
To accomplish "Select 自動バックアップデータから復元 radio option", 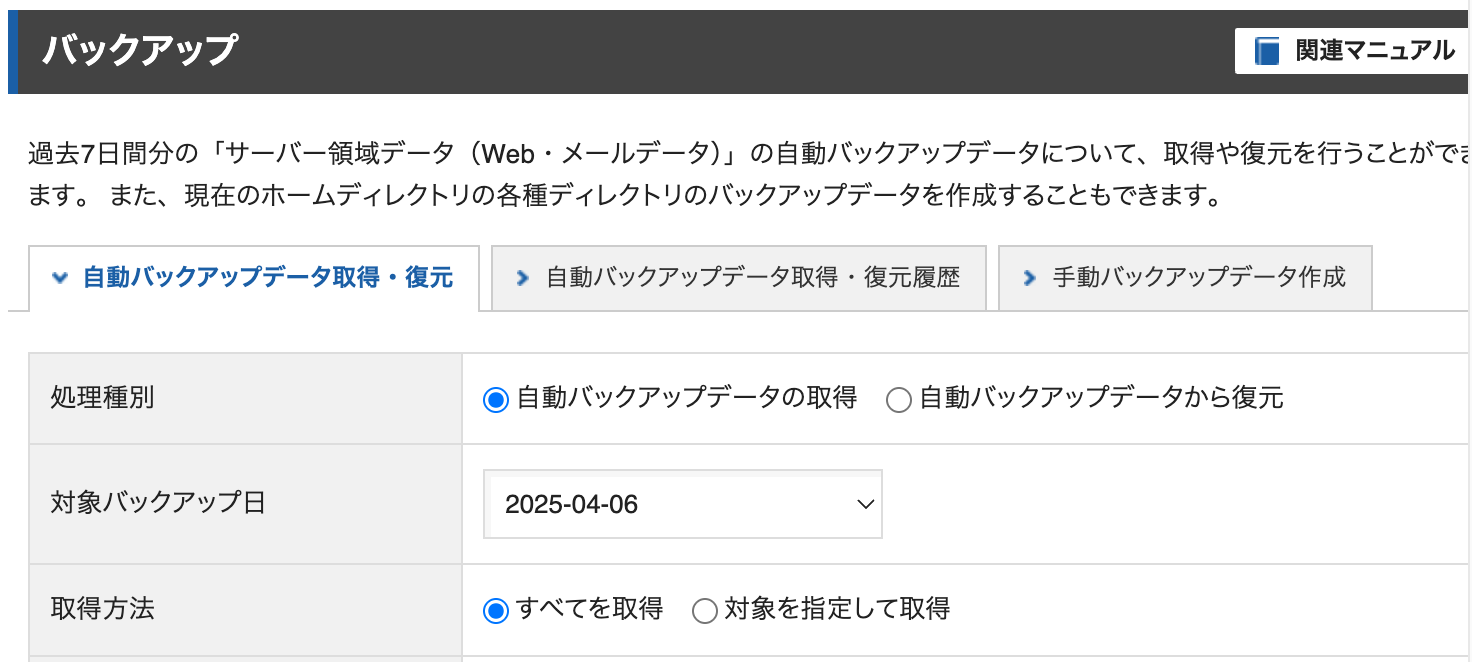I will pos(899,400).
